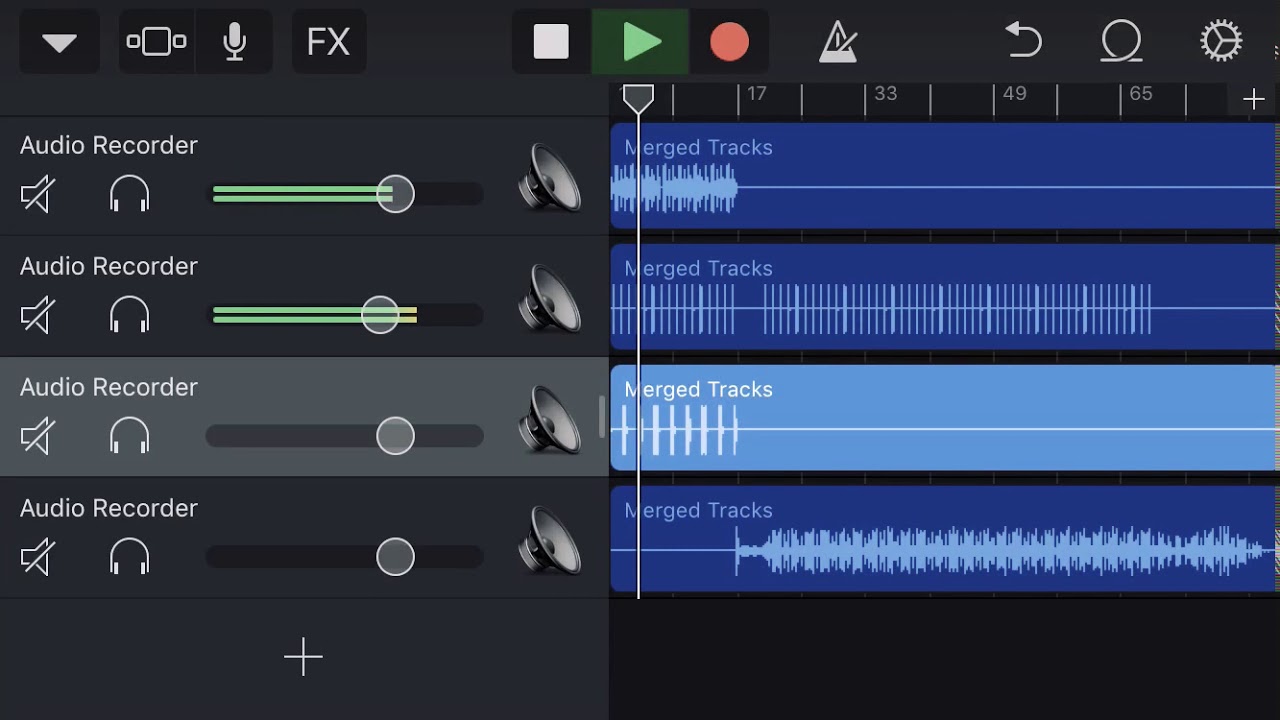This screenshot has width=1280, height=720.
Task: Switch to the tracks view button
Action: [156, 42]
